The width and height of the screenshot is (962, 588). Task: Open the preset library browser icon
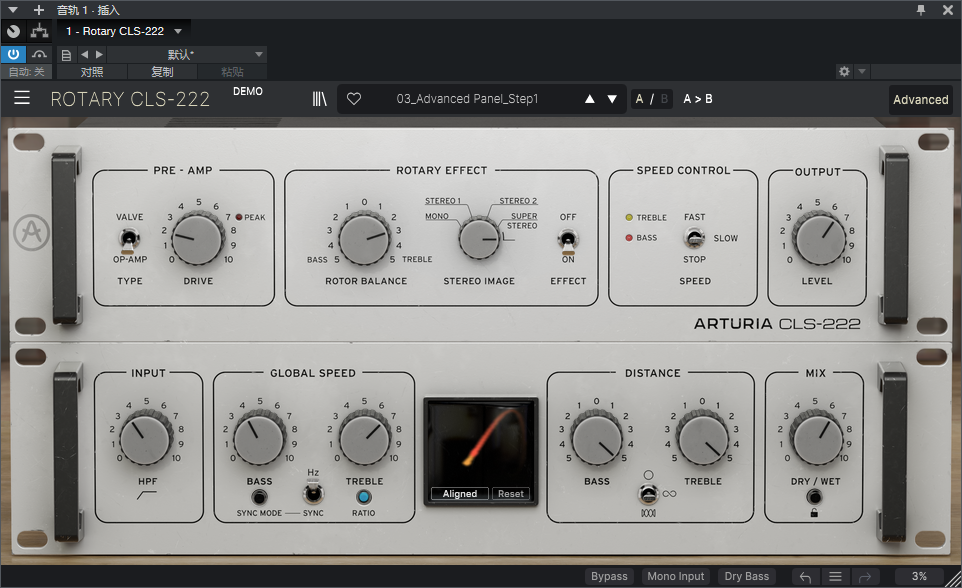tap(320, 99)
